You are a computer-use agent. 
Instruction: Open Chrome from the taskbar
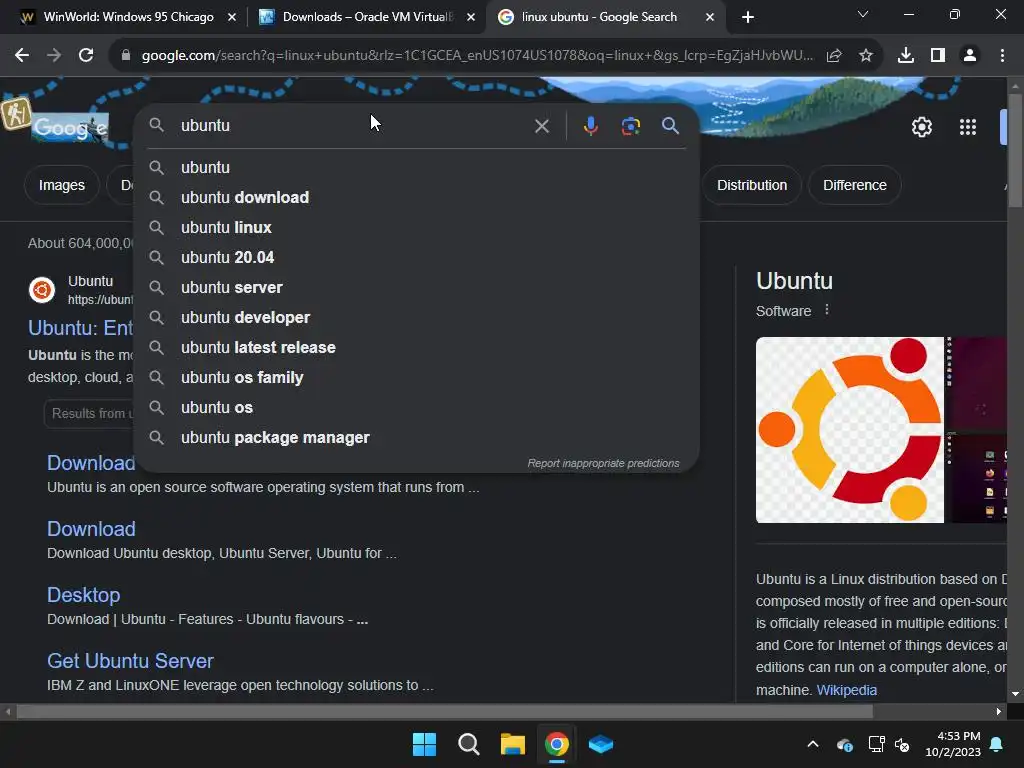coord(556,744)
